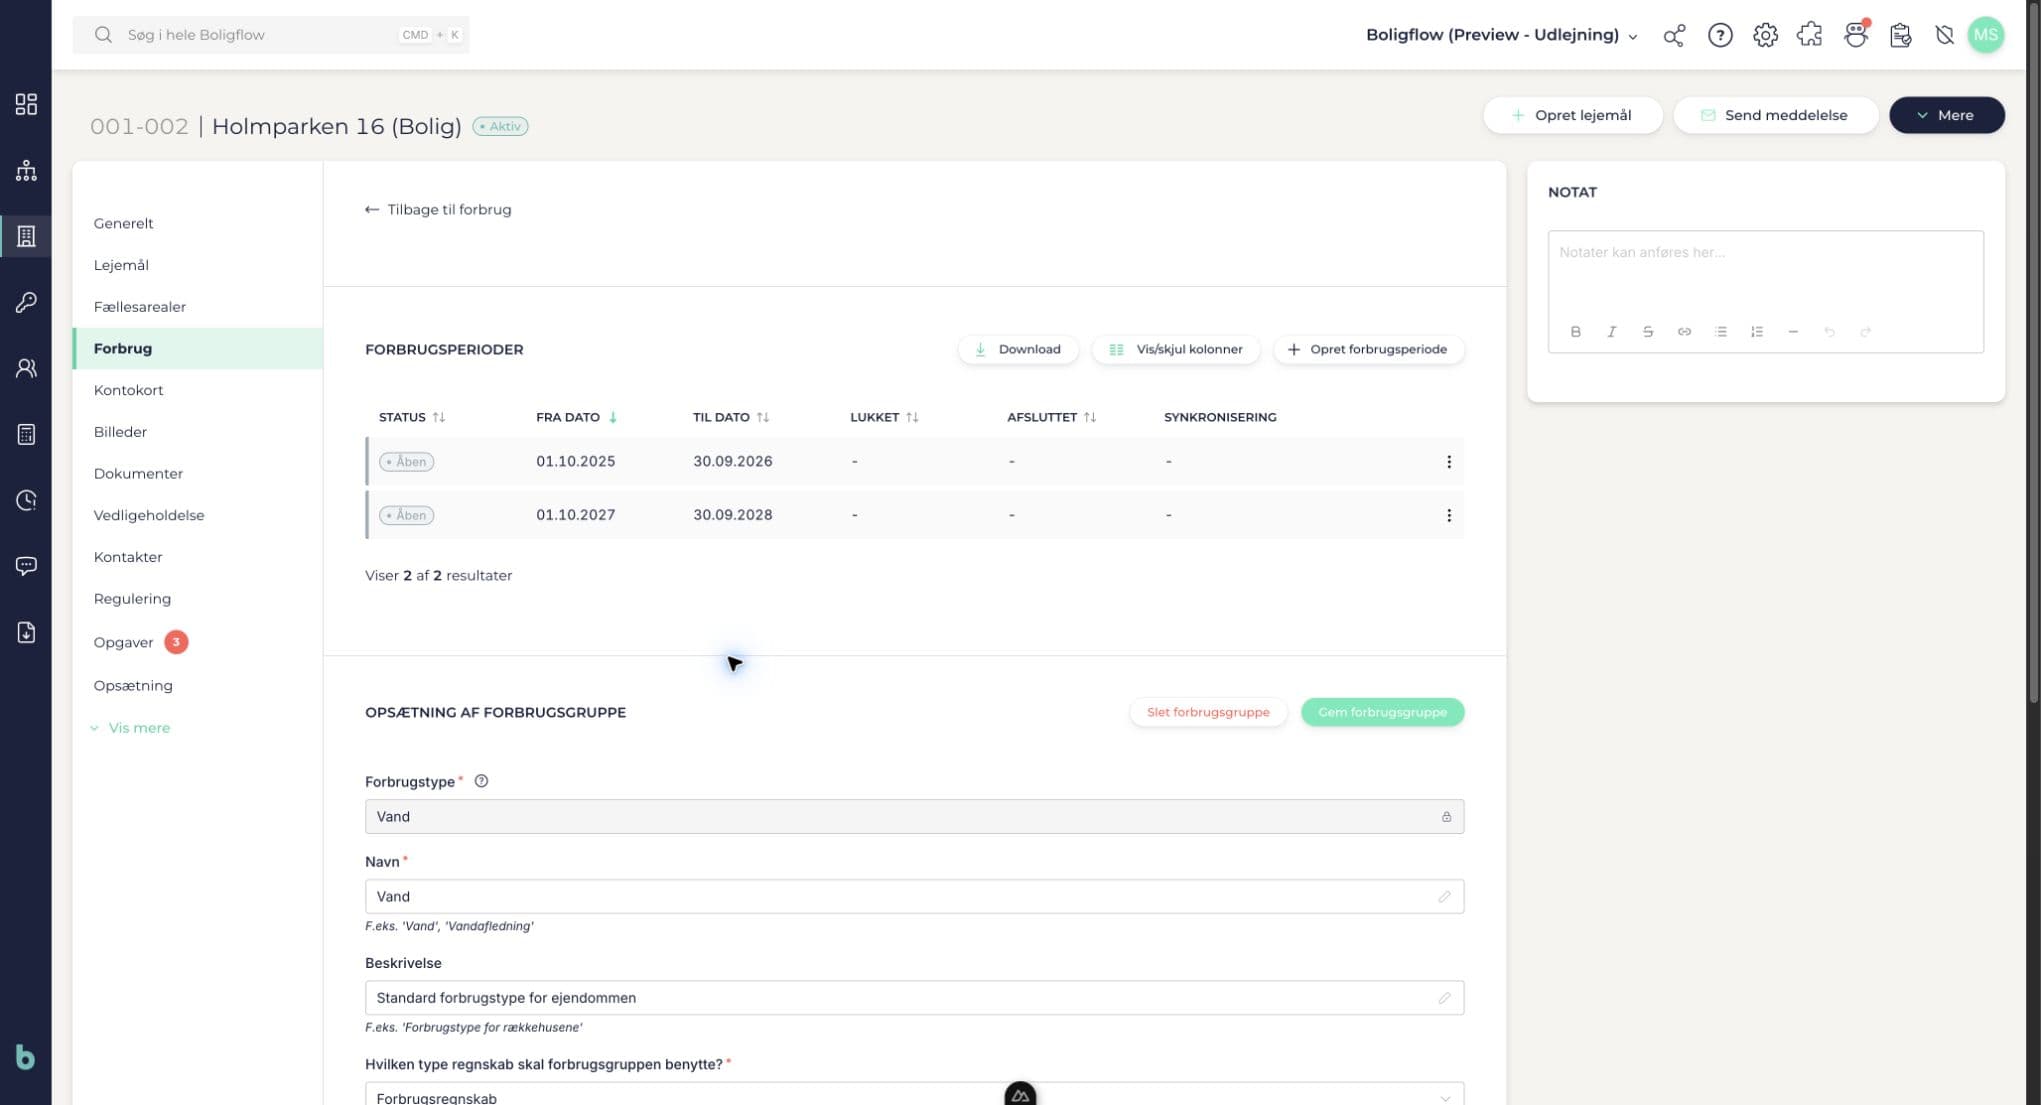Expand Vis mere in the side menu
This screenshot has width=2041, height=1105.
pyautogui.click(x=131, y=728)
